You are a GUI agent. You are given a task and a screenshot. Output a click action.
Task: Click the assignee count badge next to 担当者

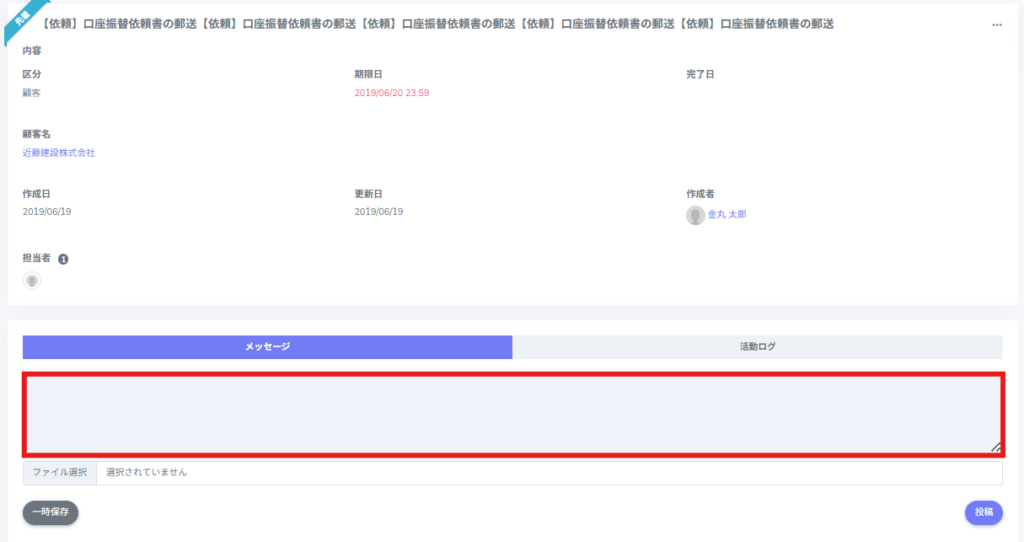point(63,259)
